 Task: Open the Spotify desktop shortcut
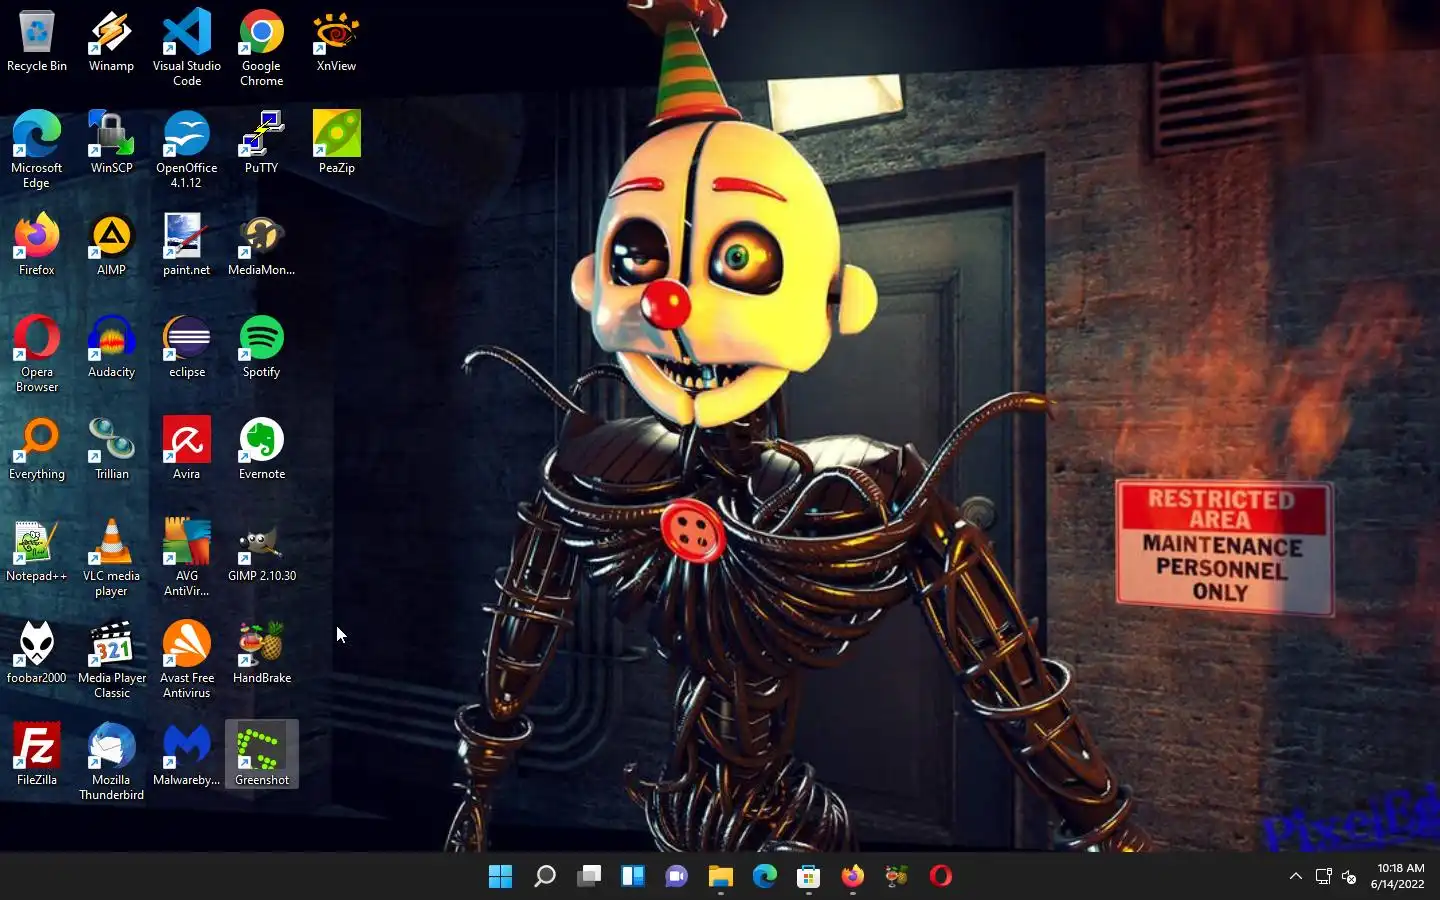click(x=262, y=348)
